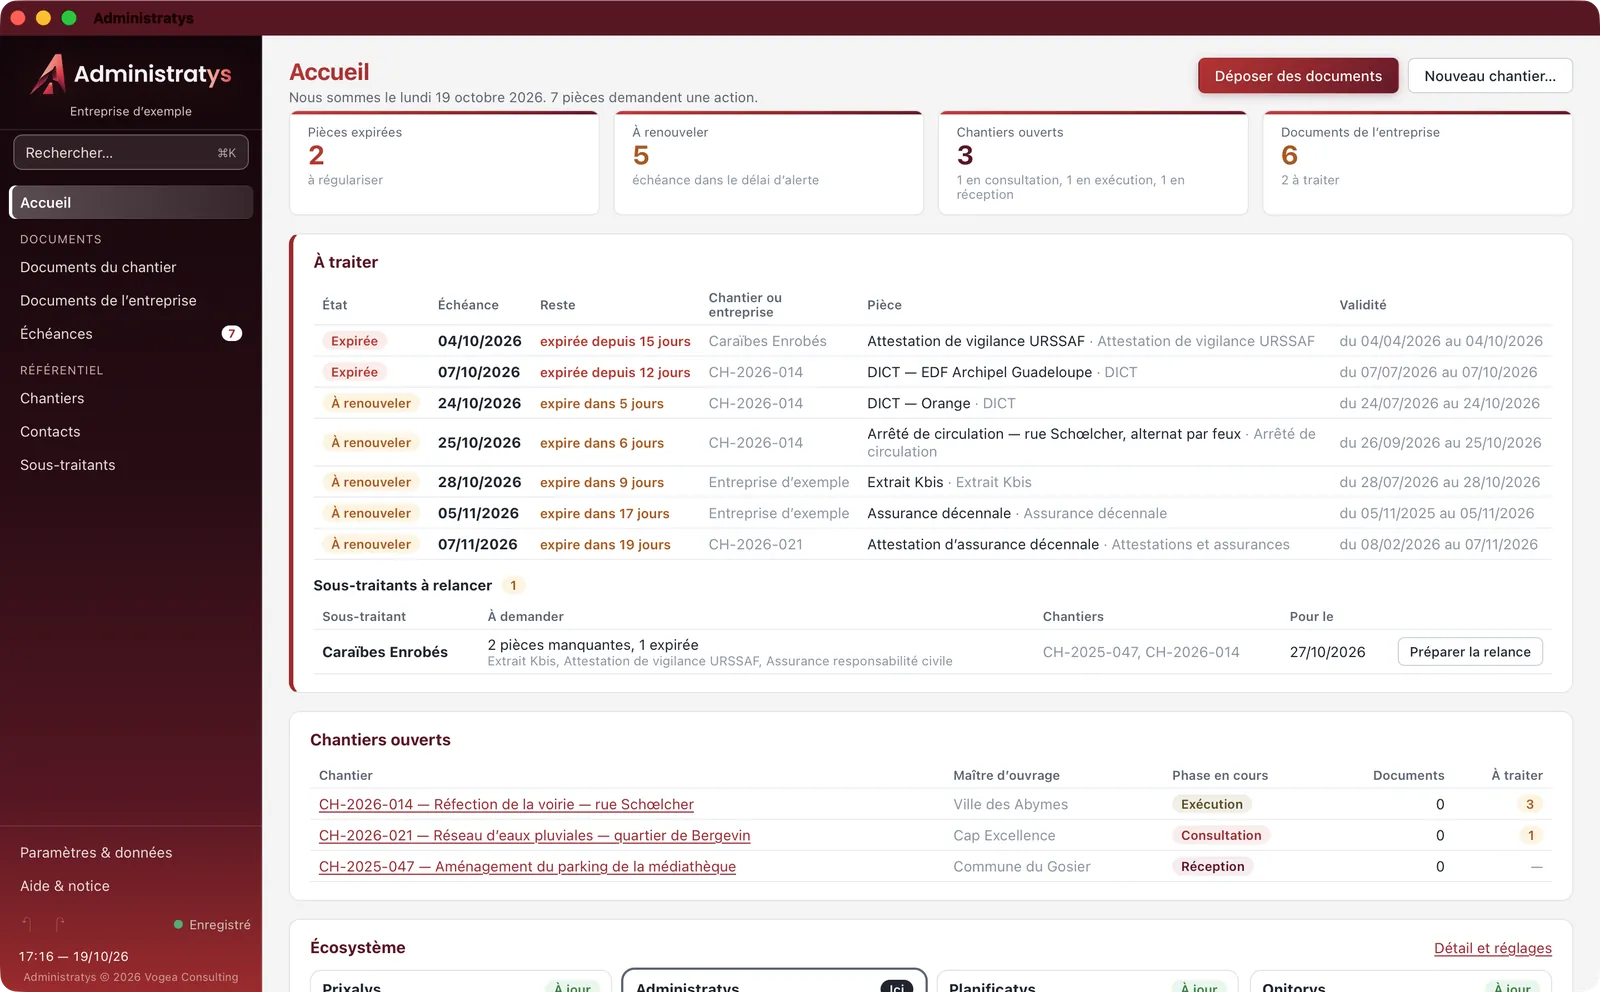Screen dimensions: 1600x992
Task: Click À renouveler tag on 28/10/2026 row
Action: point(371,482)
